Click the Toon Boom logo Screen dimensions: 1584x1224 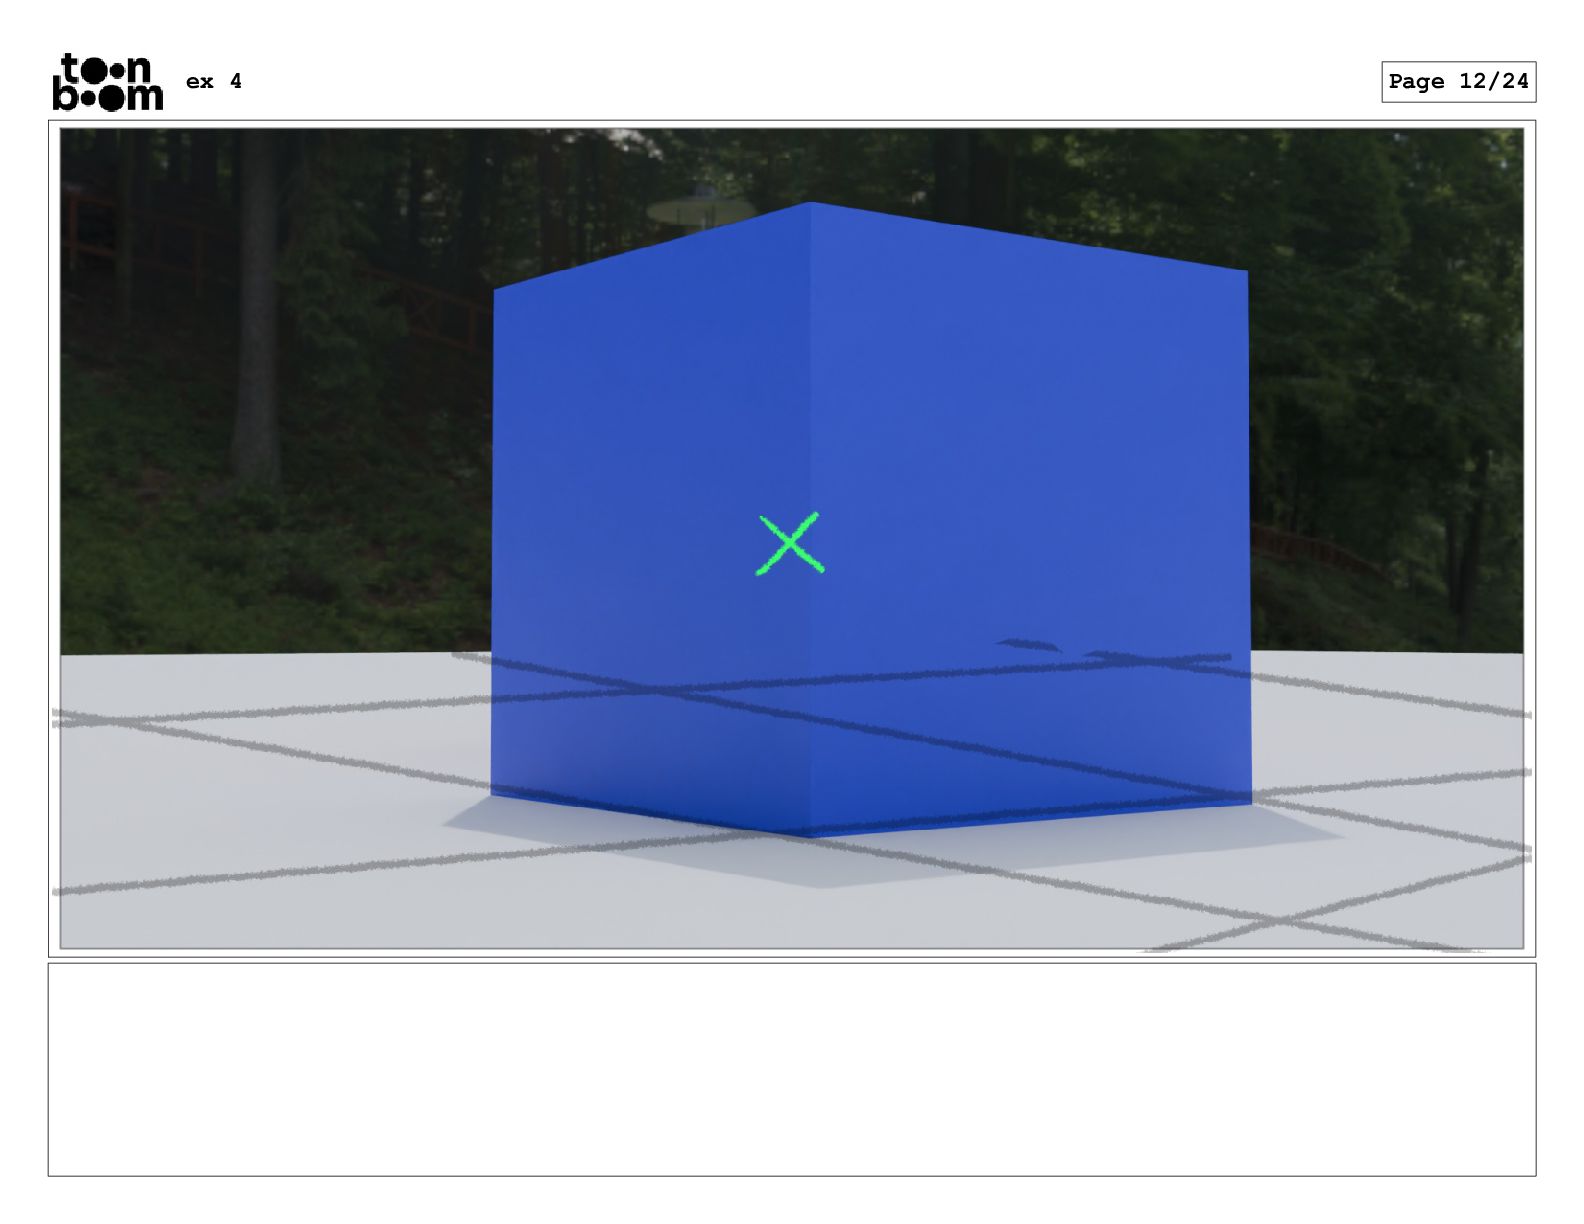[x=108, y=82]
